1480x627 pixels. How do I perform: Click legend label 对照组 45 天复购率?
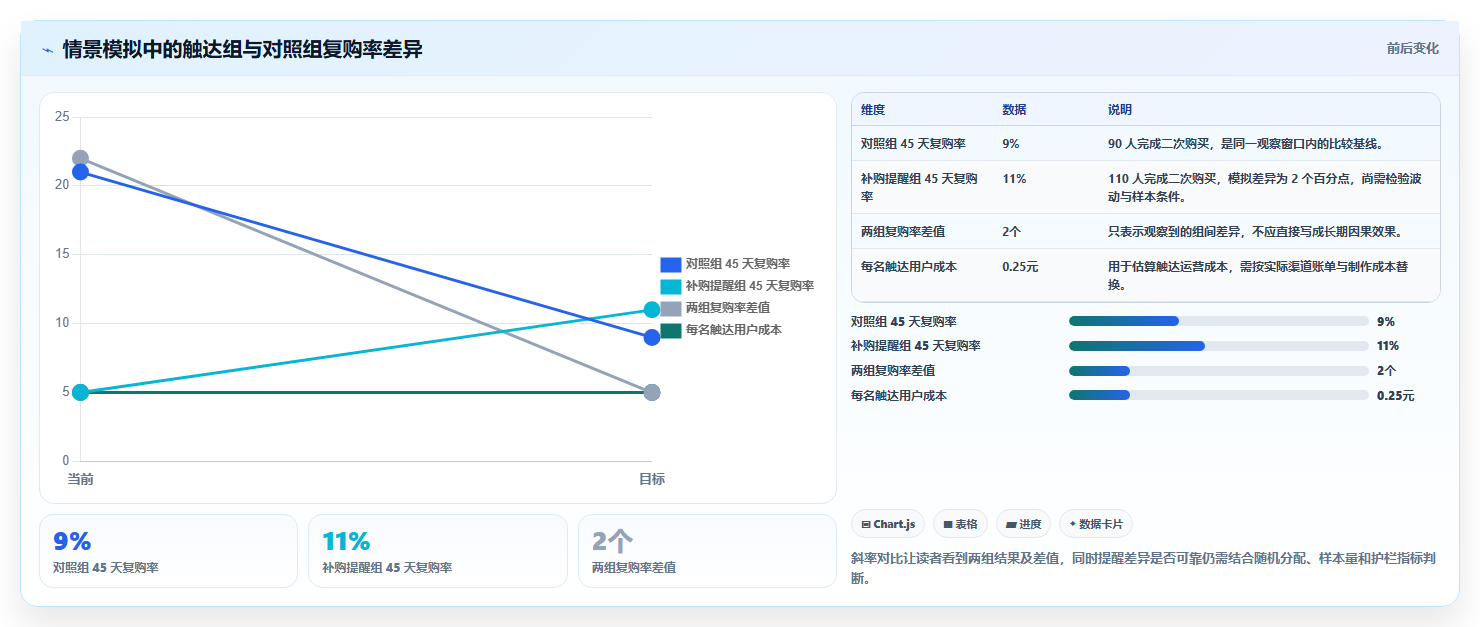pyautogui.click(x=738, y=265)
